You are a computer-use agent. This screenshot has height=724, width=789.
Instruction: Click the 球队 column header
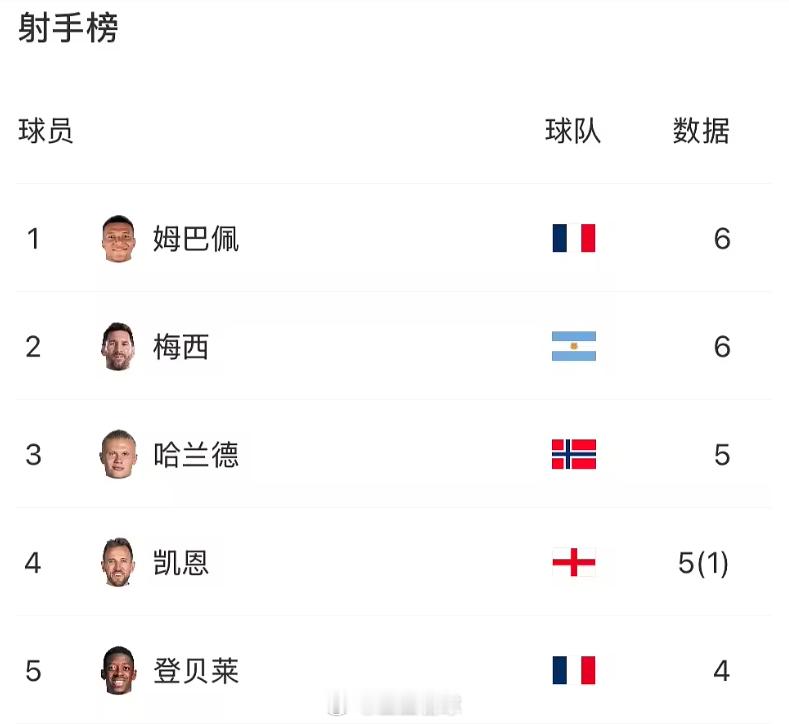point(573,131)
